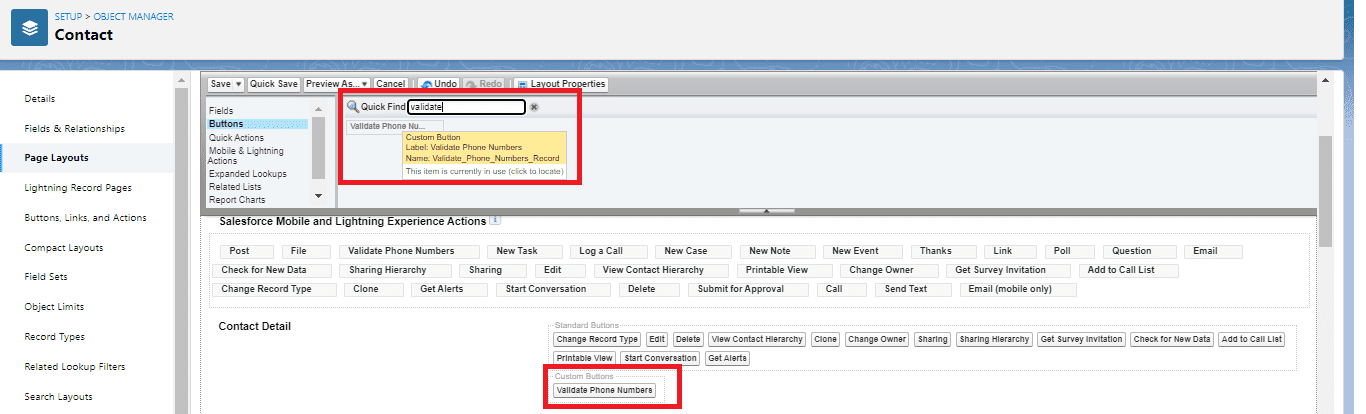1366x414 pixels.
Task: Expand the Preview As dropdown
Action: pos(364,84)
